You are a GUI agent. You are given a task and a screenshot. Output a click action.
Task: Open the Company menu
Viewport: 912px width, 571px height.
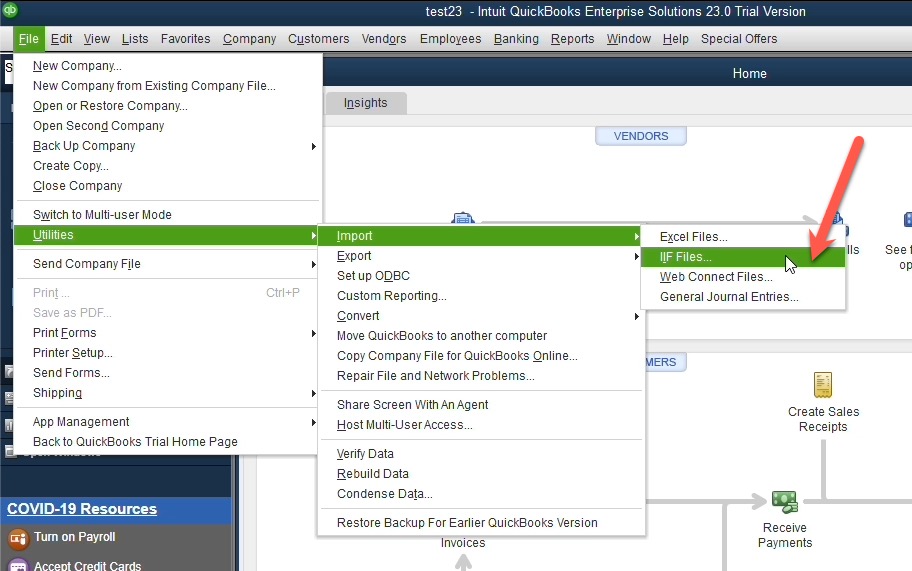pyautogui.click(x=250, y=39)
